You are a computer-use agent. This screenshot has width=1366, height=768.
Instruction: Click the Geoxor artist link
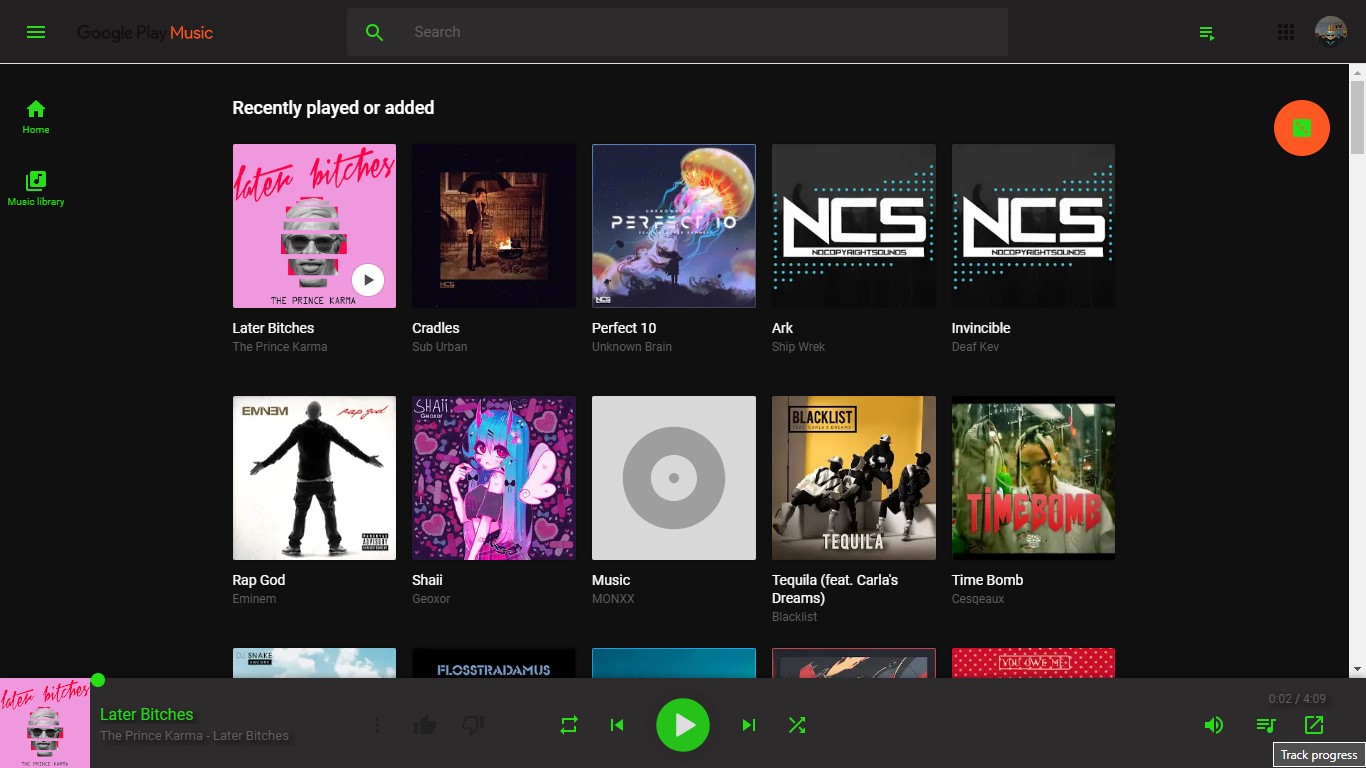(x=431, y=599)
